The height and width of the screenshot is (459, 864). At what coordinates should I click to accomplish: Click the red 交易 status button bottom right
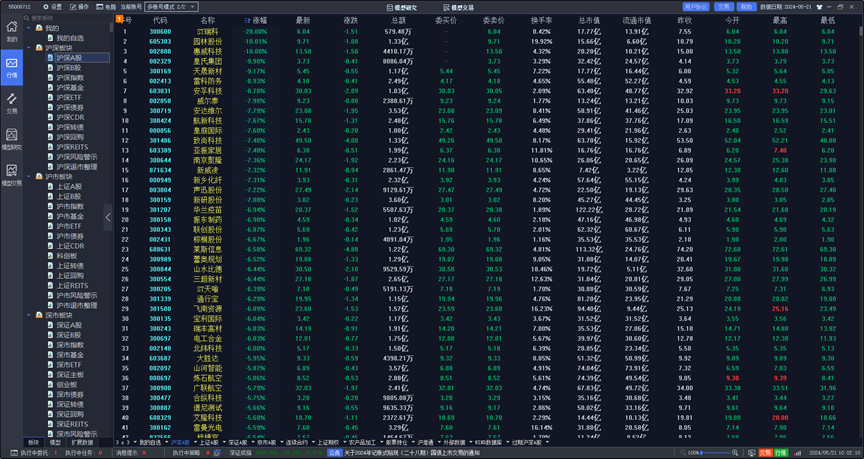click(x=765, y=453)
